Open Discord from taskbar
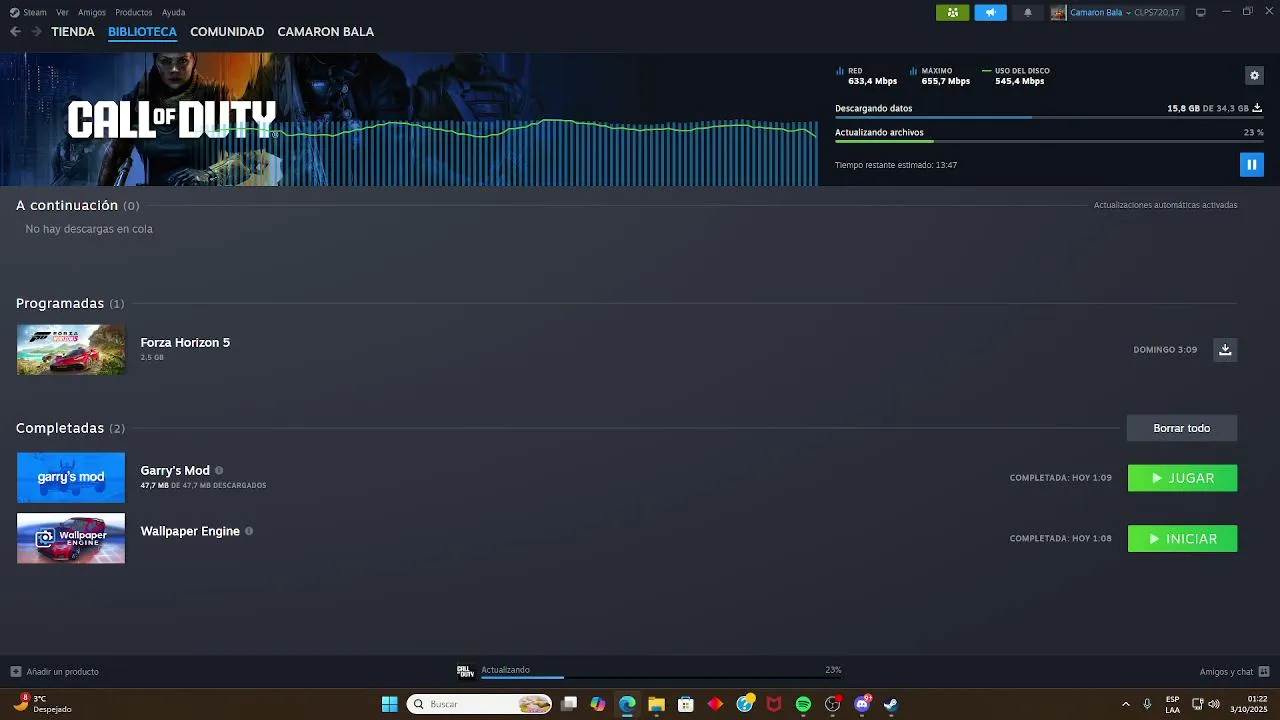Screen dimensions: 1280x720 (862, 704)
